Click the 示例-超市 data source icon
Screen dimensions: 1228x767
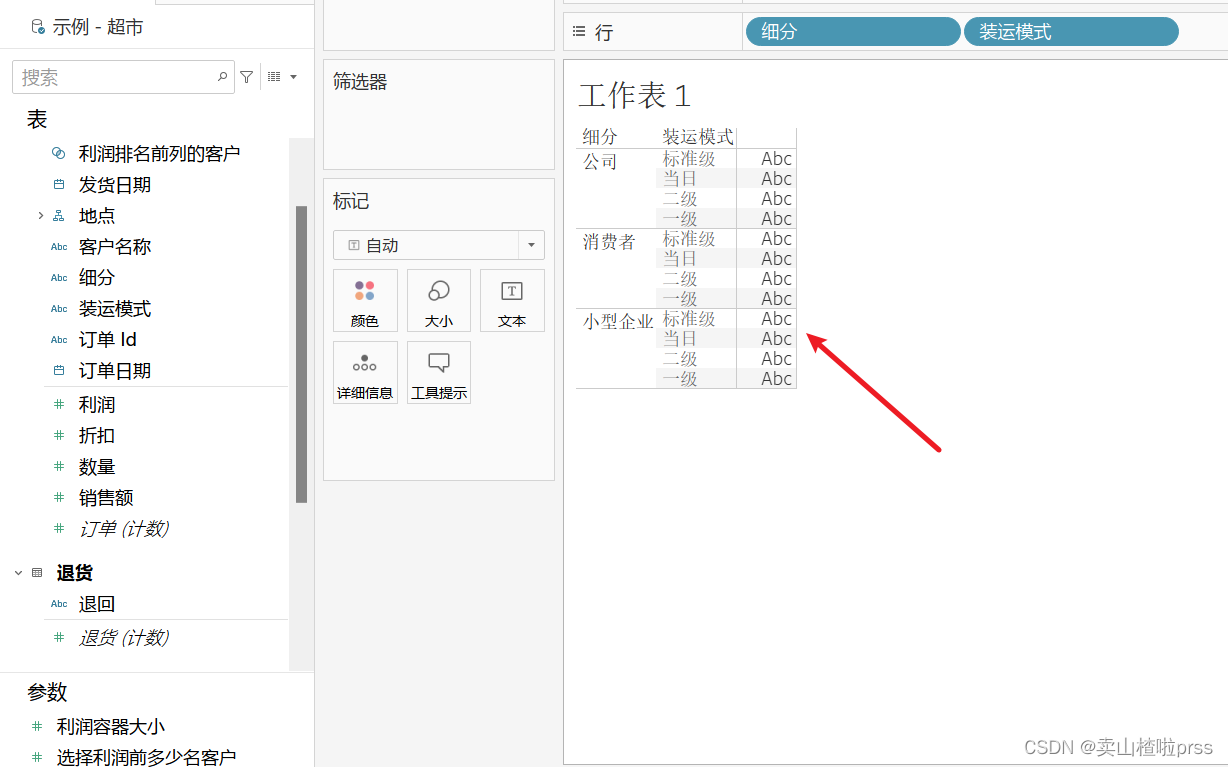click(x=40, y=27)
